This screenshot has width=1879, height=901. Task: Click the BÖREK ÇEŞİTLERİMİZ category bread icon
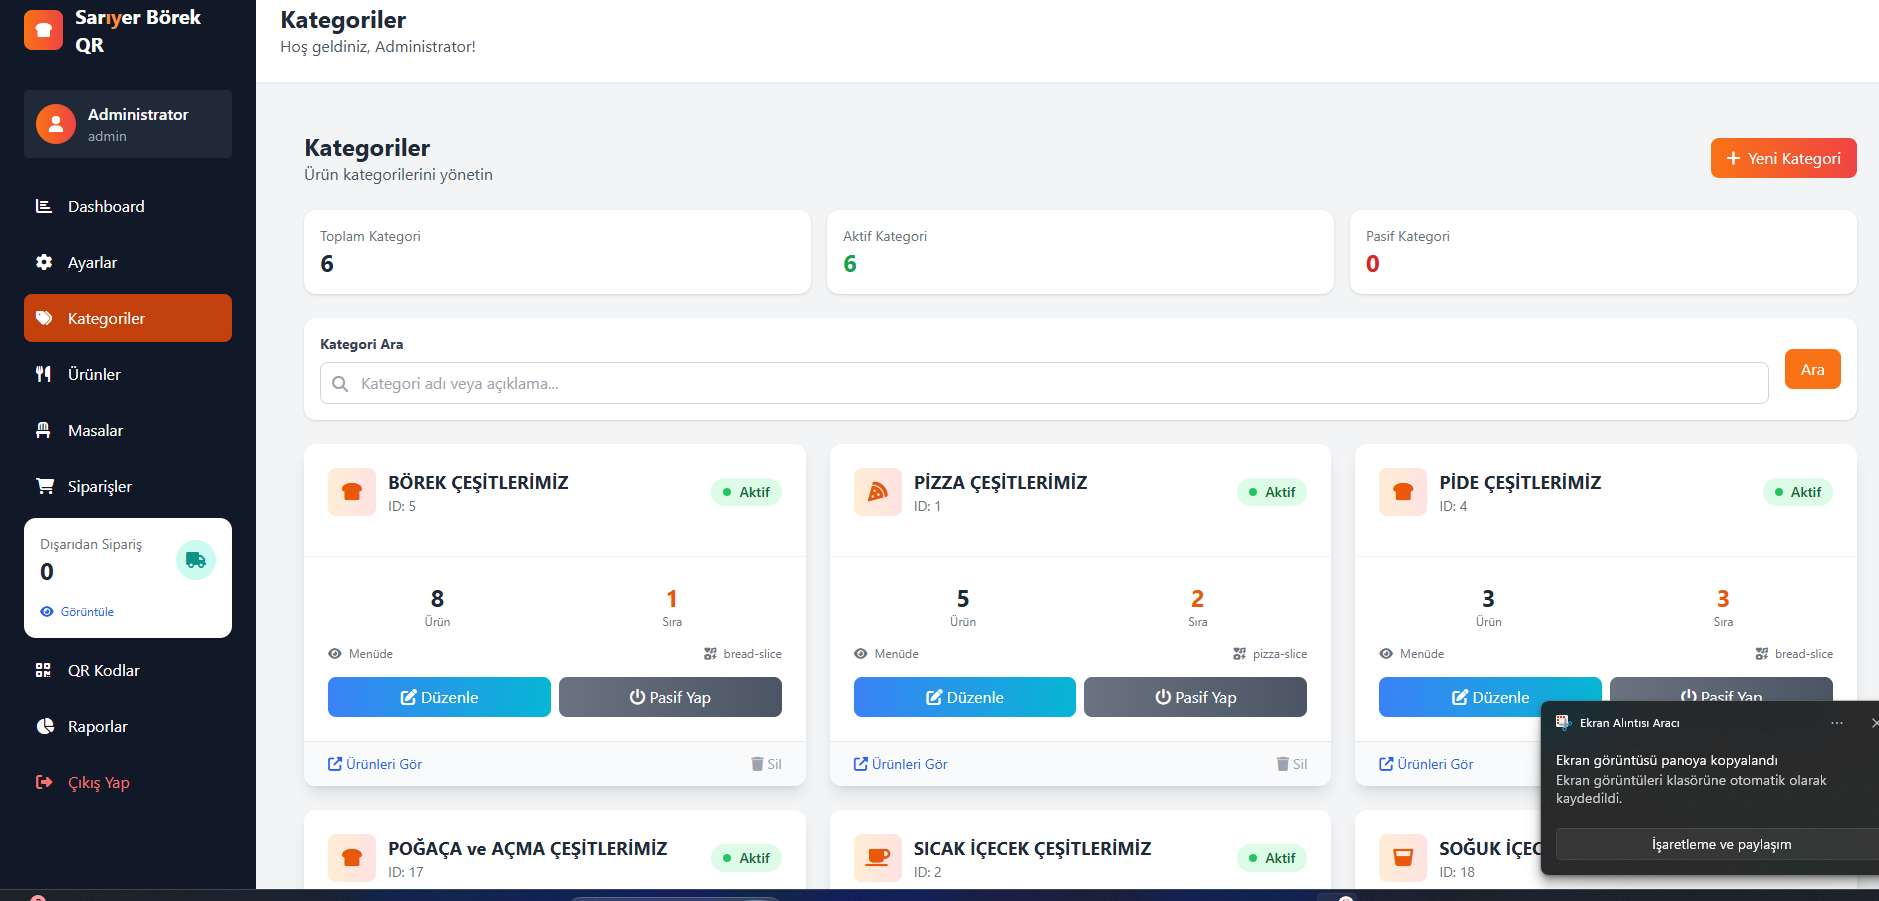pyautogui.click(x=352, y=492)
